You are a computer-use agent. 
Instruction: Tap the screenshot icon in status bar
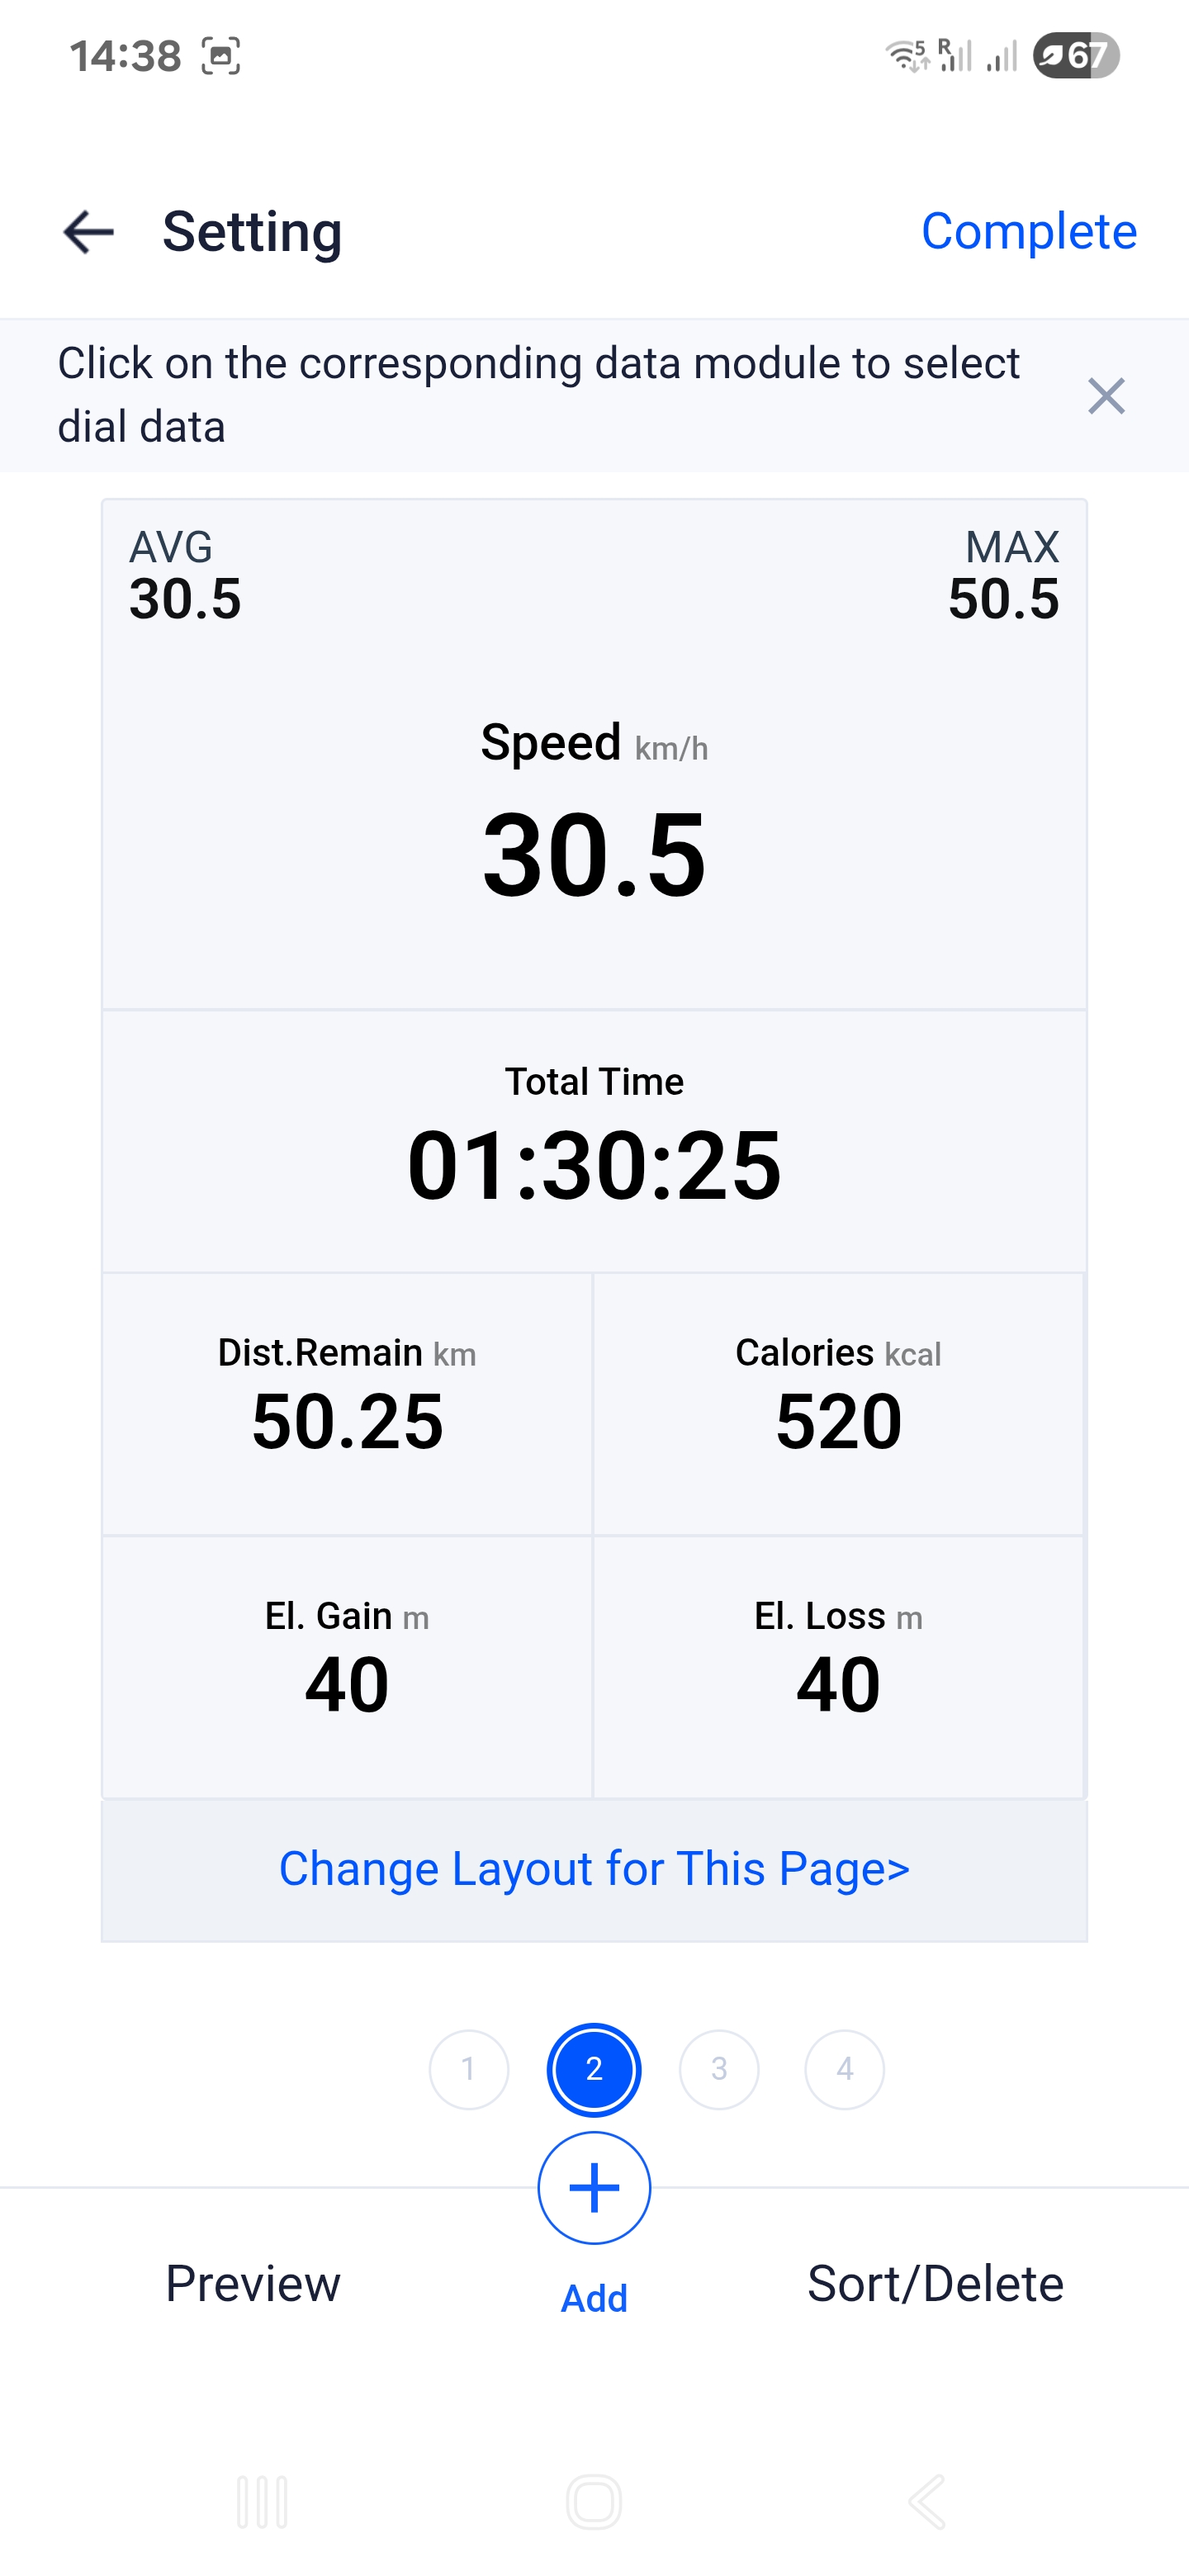coord(221,56)
